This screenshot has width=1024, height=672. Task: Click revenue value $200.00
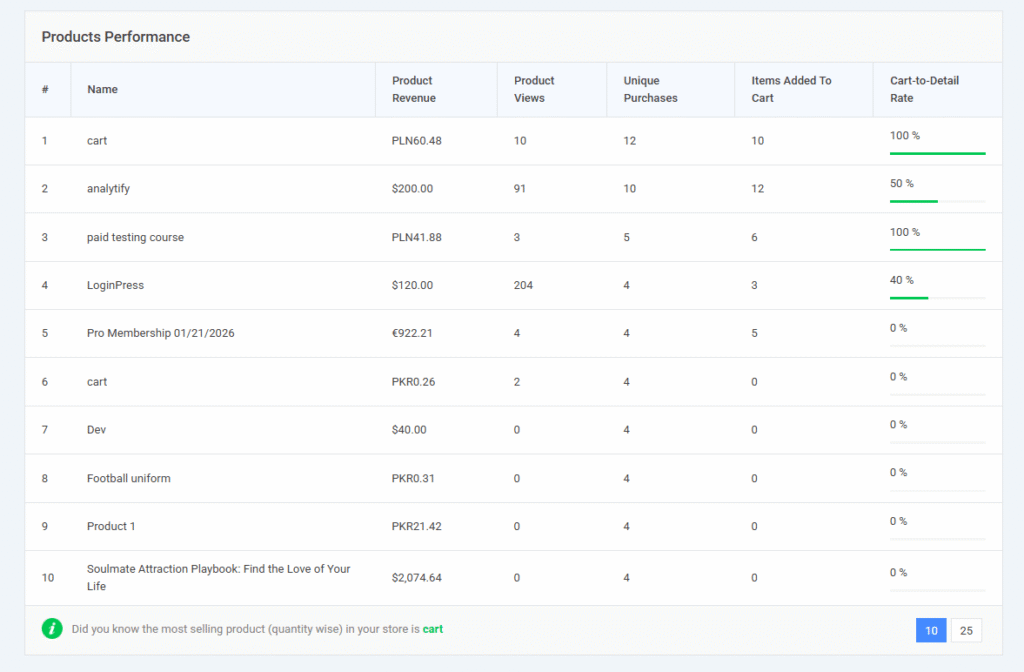[x=412, y=189]
